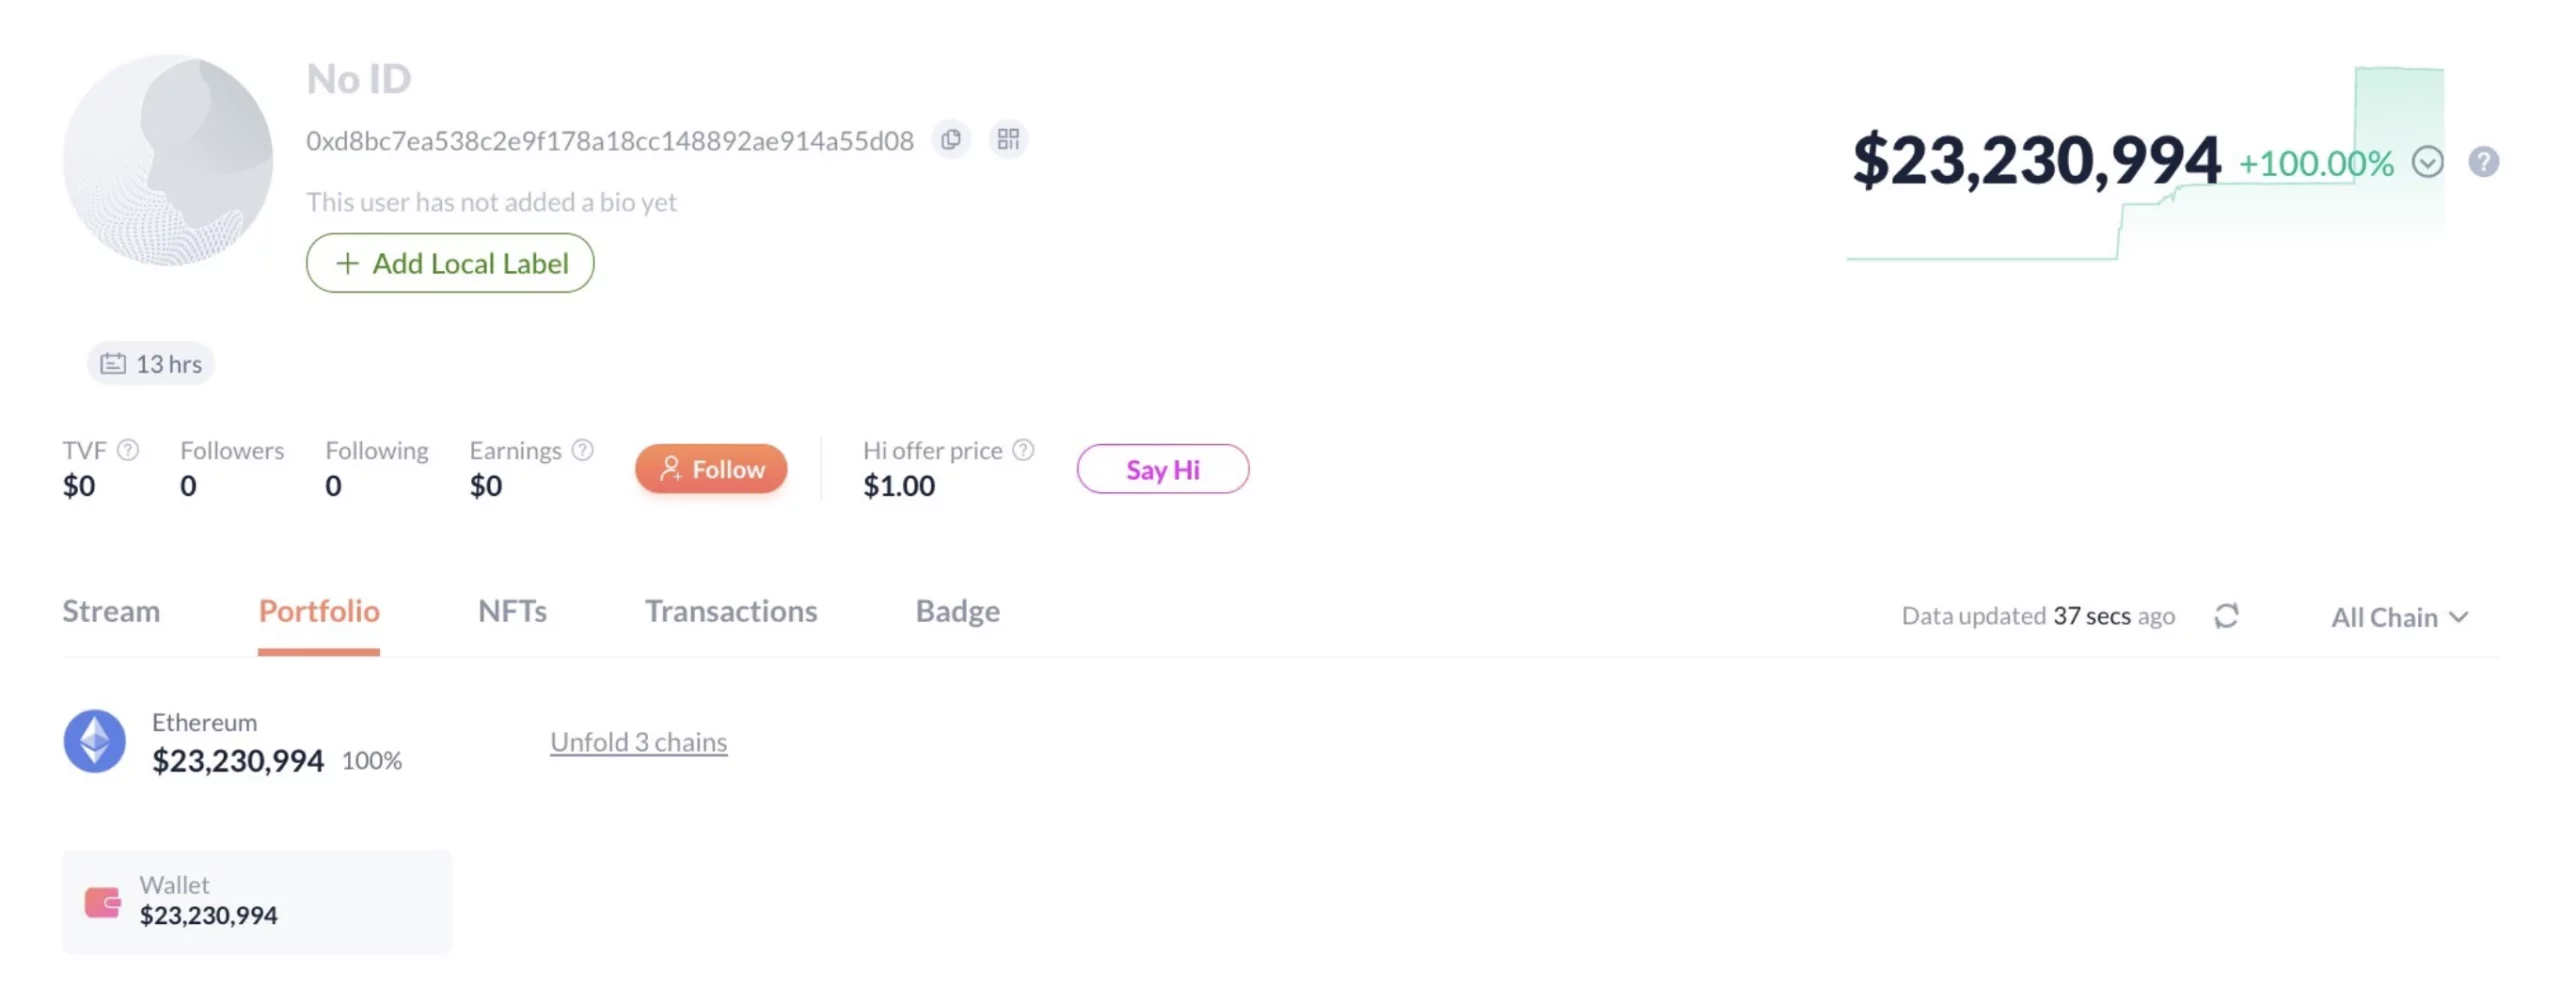Click the refresh data icon

click(x=2225, y=616)
